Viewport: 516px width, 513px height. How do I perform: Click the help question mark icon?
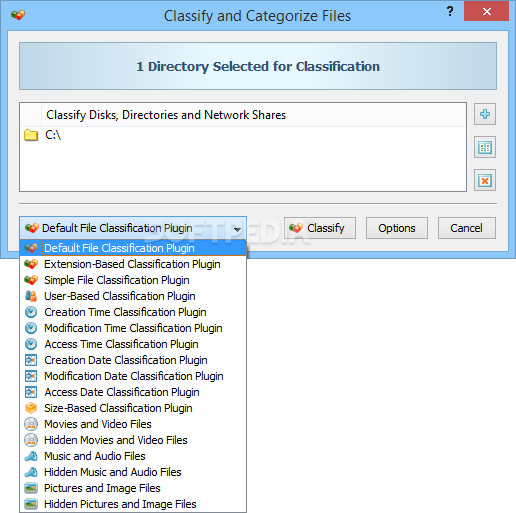(x=450, y=12)
